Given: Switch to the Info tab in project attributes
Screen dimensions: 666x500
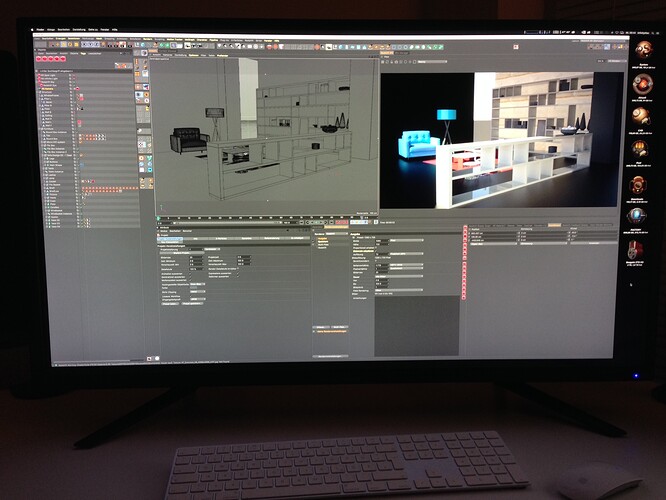Looking at the screenshot, I should tap(195, 239).
